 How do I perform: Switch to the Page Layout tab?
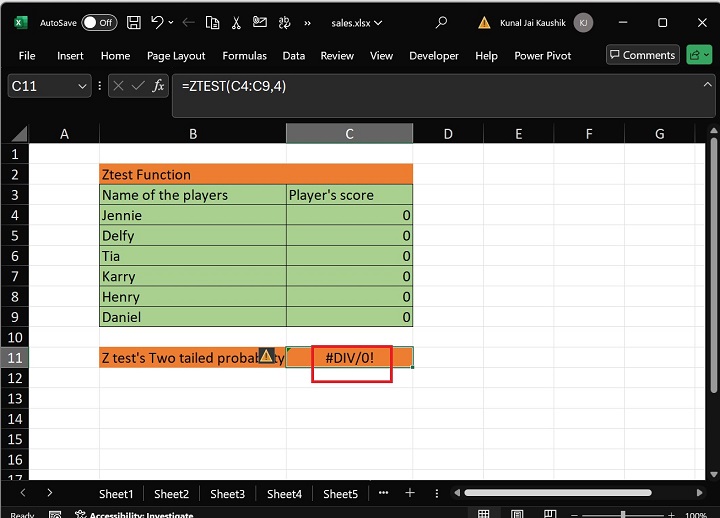[x=176, y=56]
